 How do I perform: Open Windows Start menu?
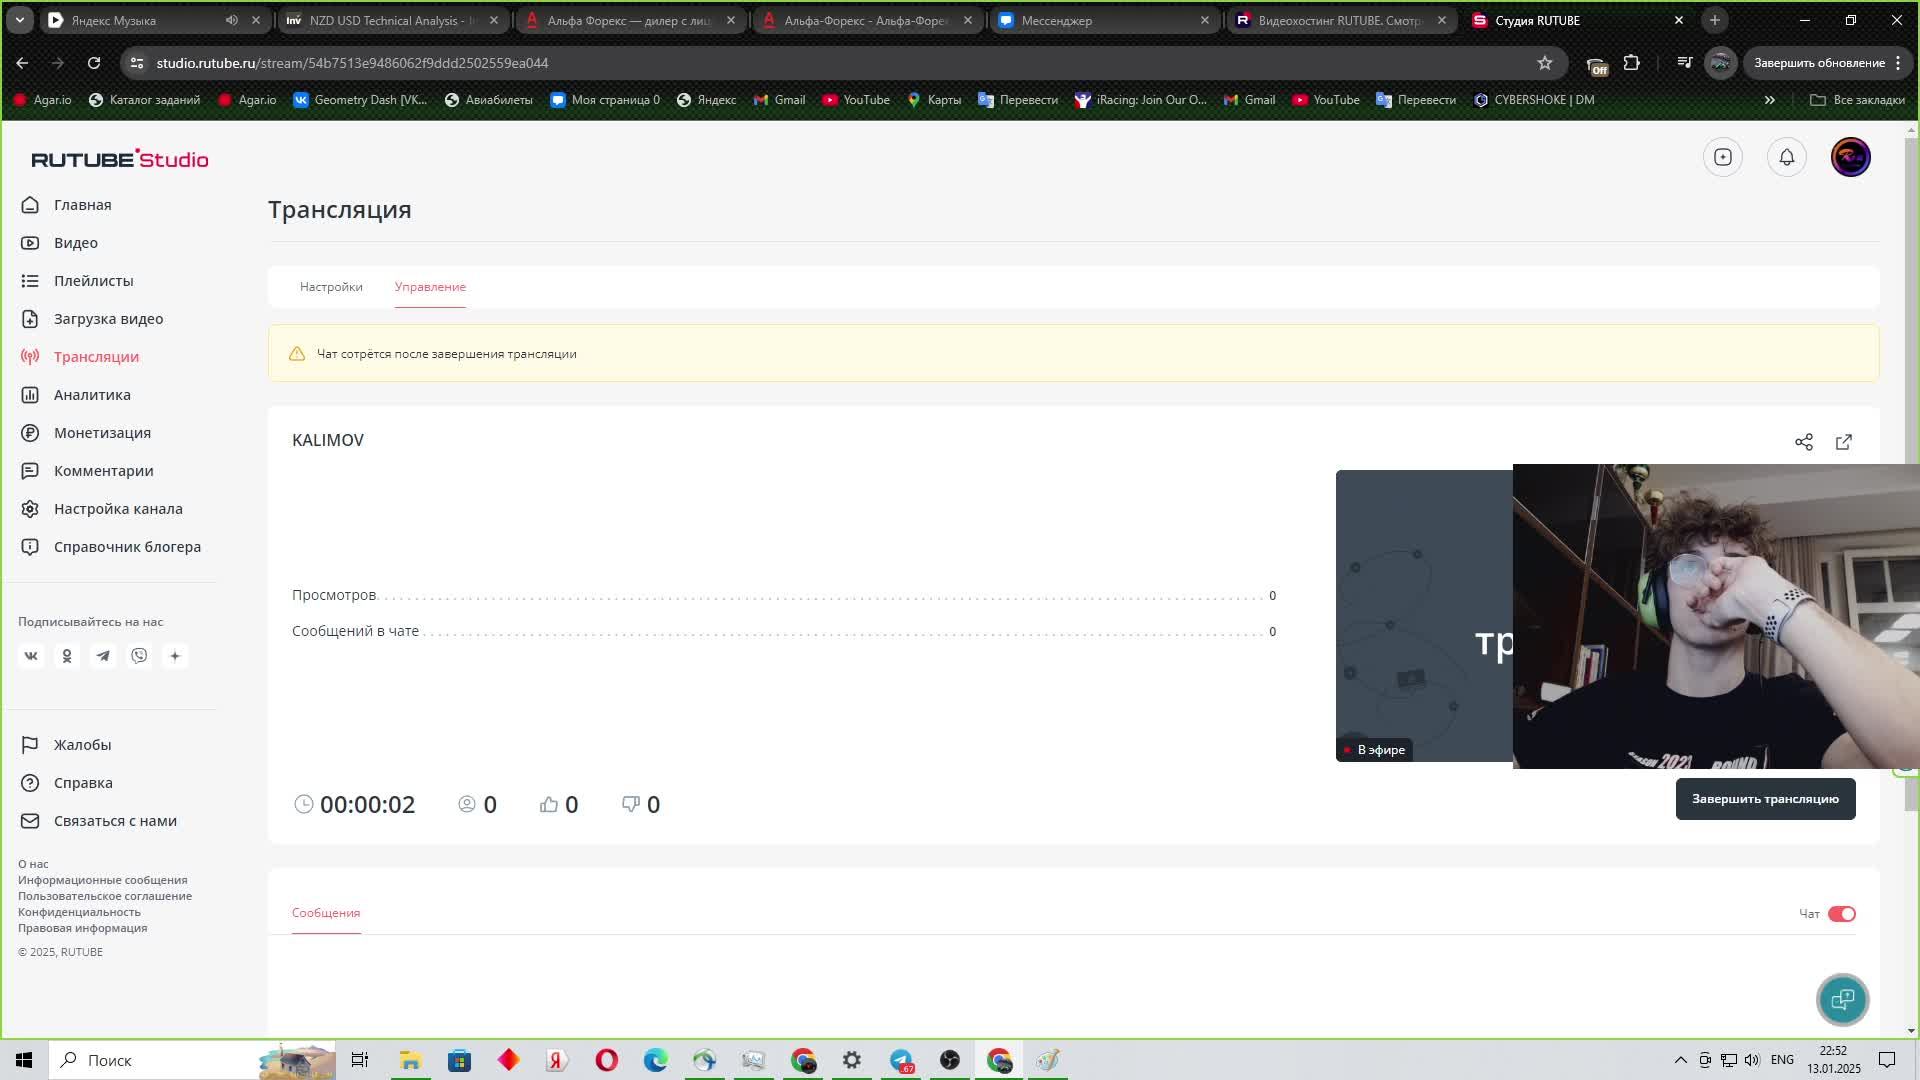pyautogui.click(x=24, y=1060)
